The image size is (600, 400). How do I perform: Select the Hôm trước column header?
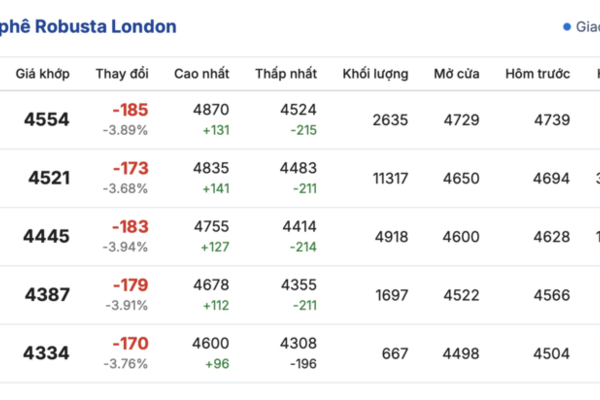(x=537, y=74)
